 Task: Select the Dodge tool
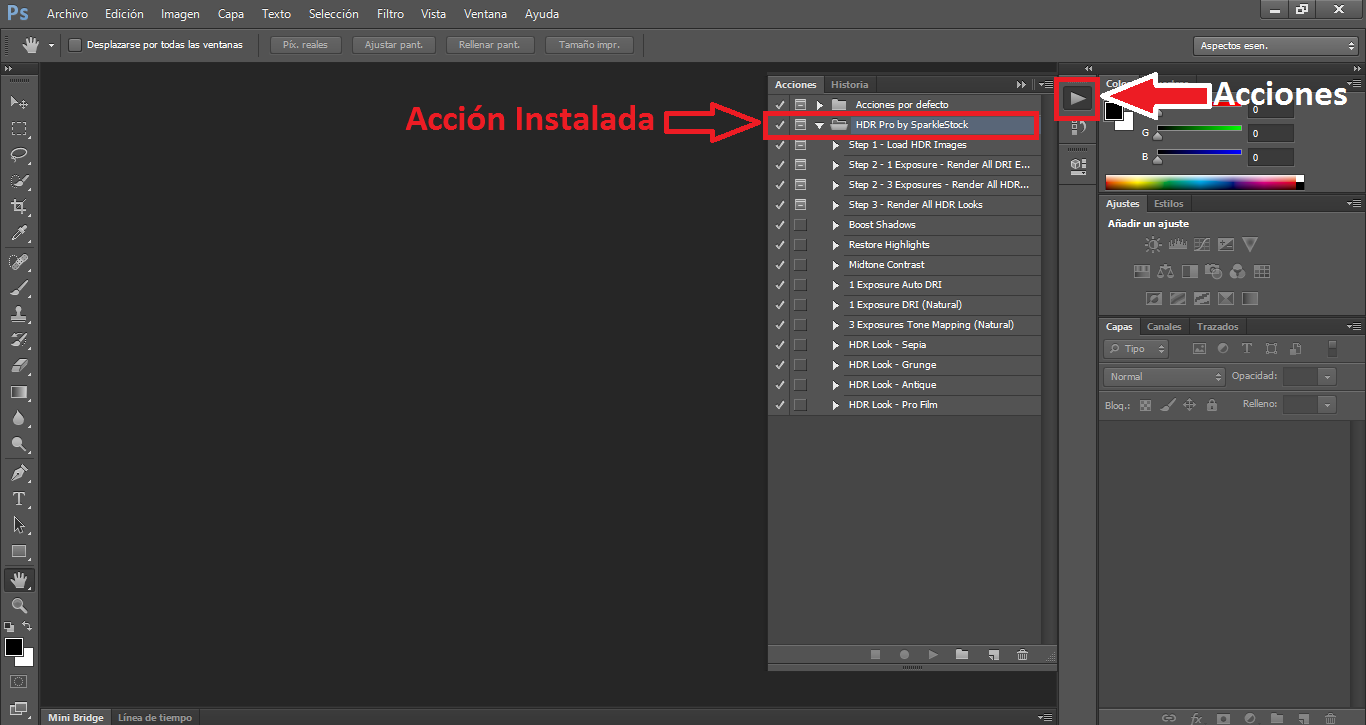19,445
